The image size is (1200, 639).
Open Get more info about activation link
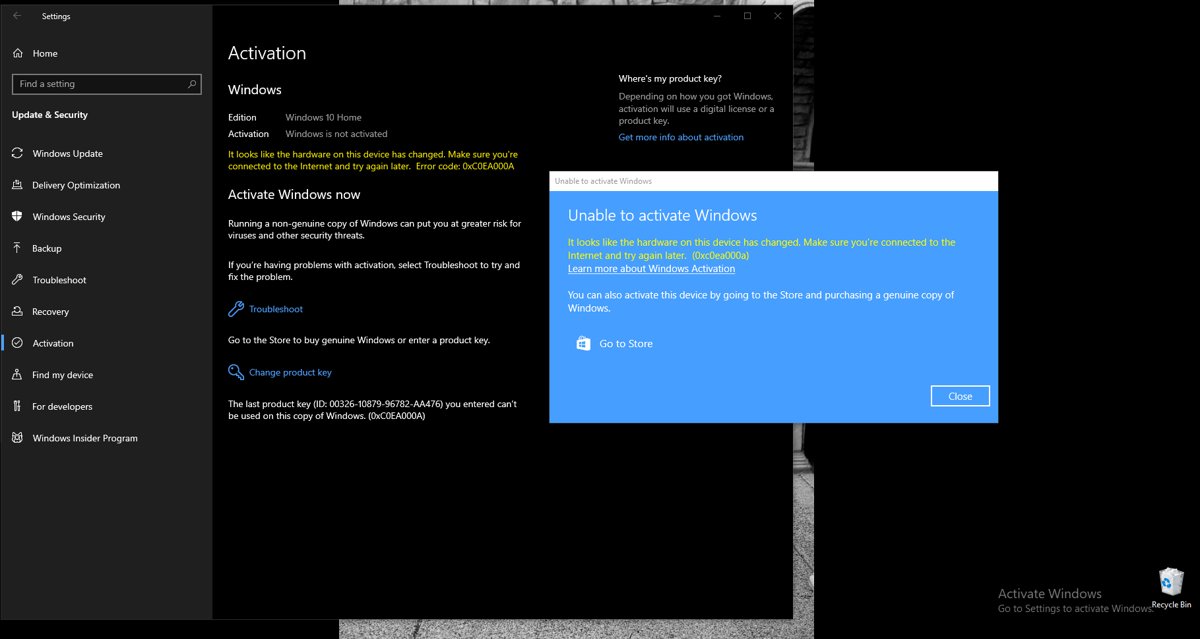pos(681,137)
